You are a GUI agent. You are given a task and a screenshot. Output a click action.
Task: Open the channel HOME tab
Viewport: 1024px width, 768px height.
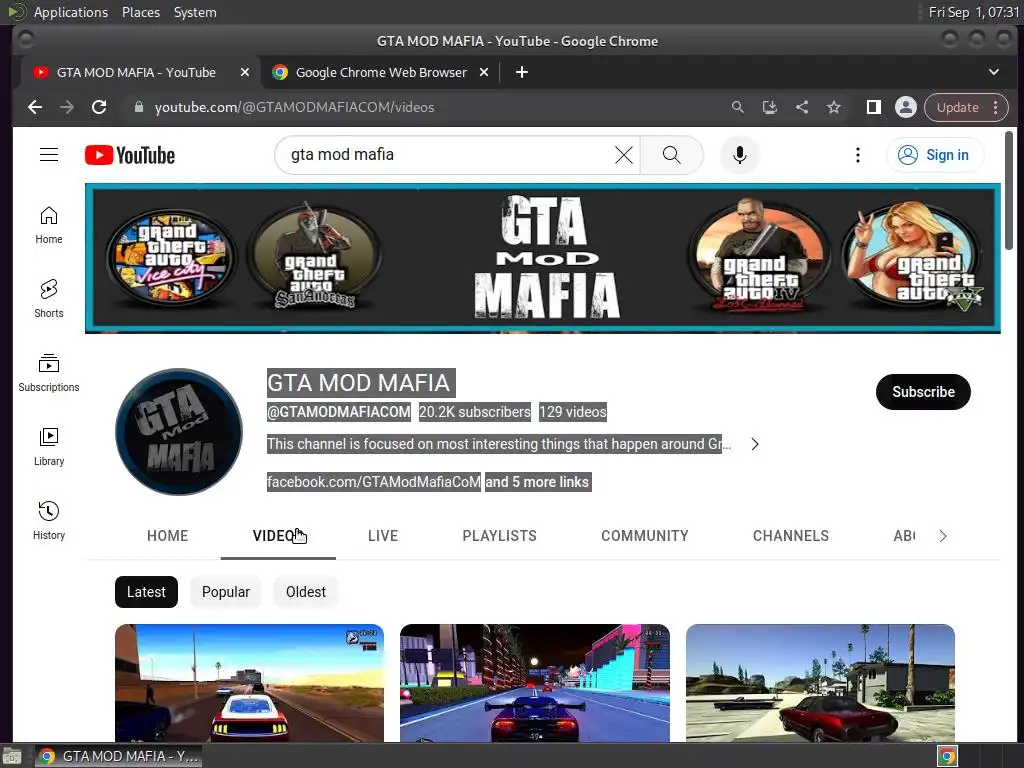coord(167,536)
